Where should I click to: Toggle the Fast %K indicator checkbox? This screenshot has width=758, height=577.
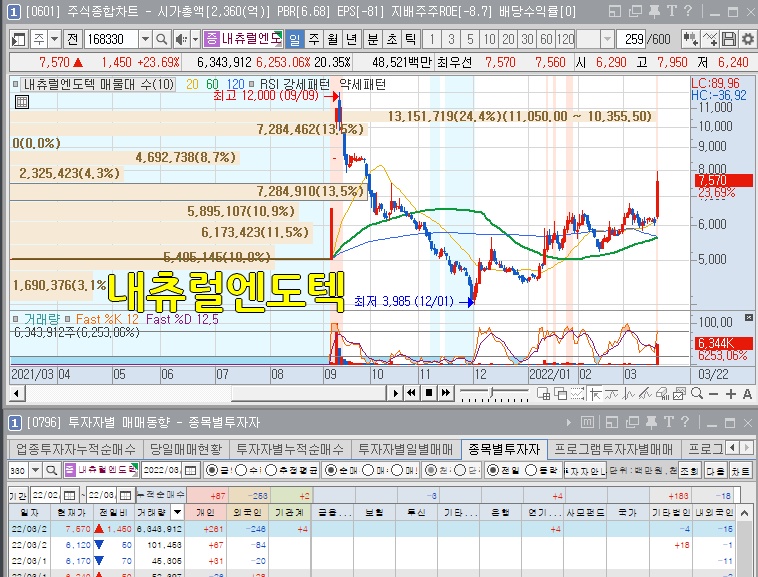click(68, 319)
